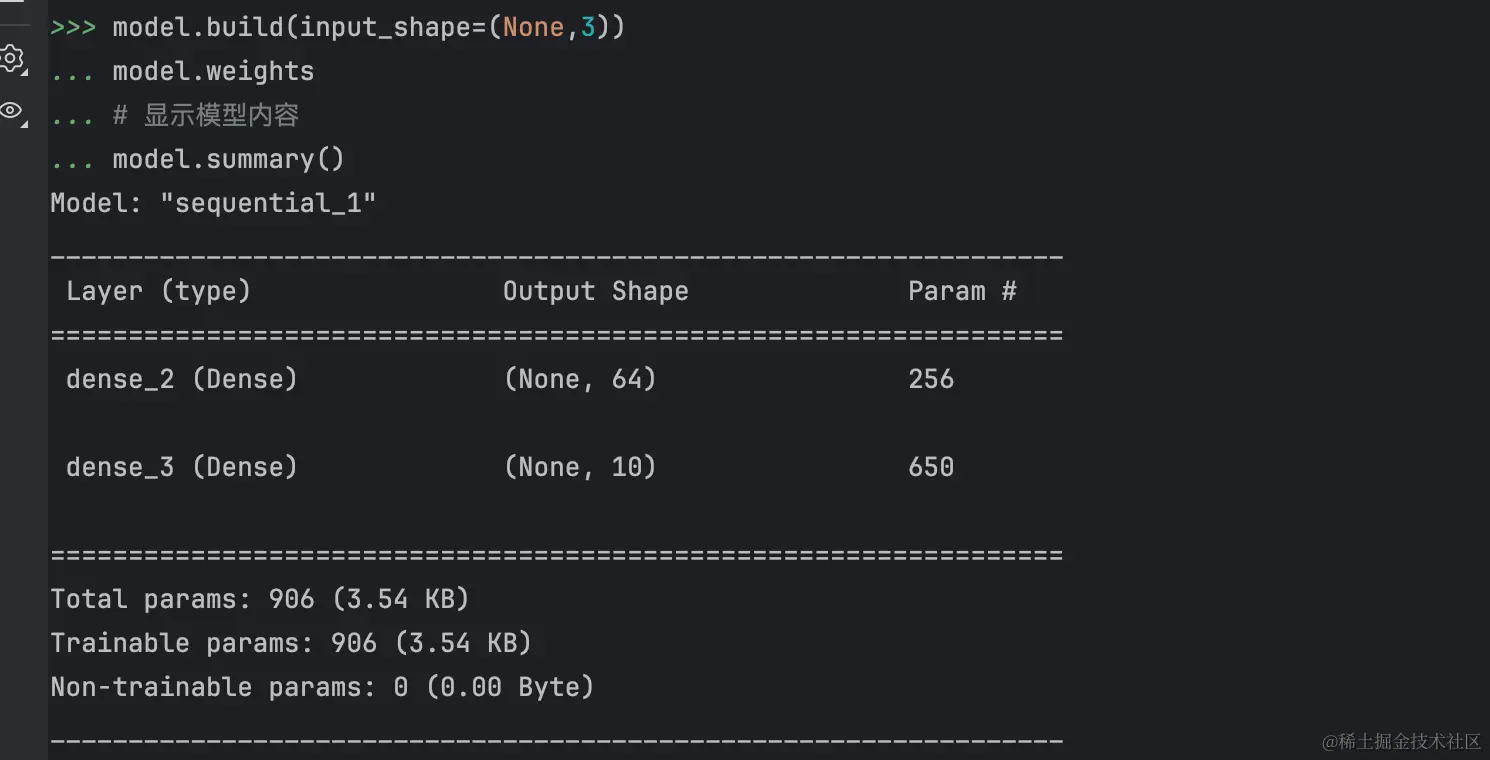Click the (None, 64) output shape
Screen dimensions: 1490x760
coord(580,379)
